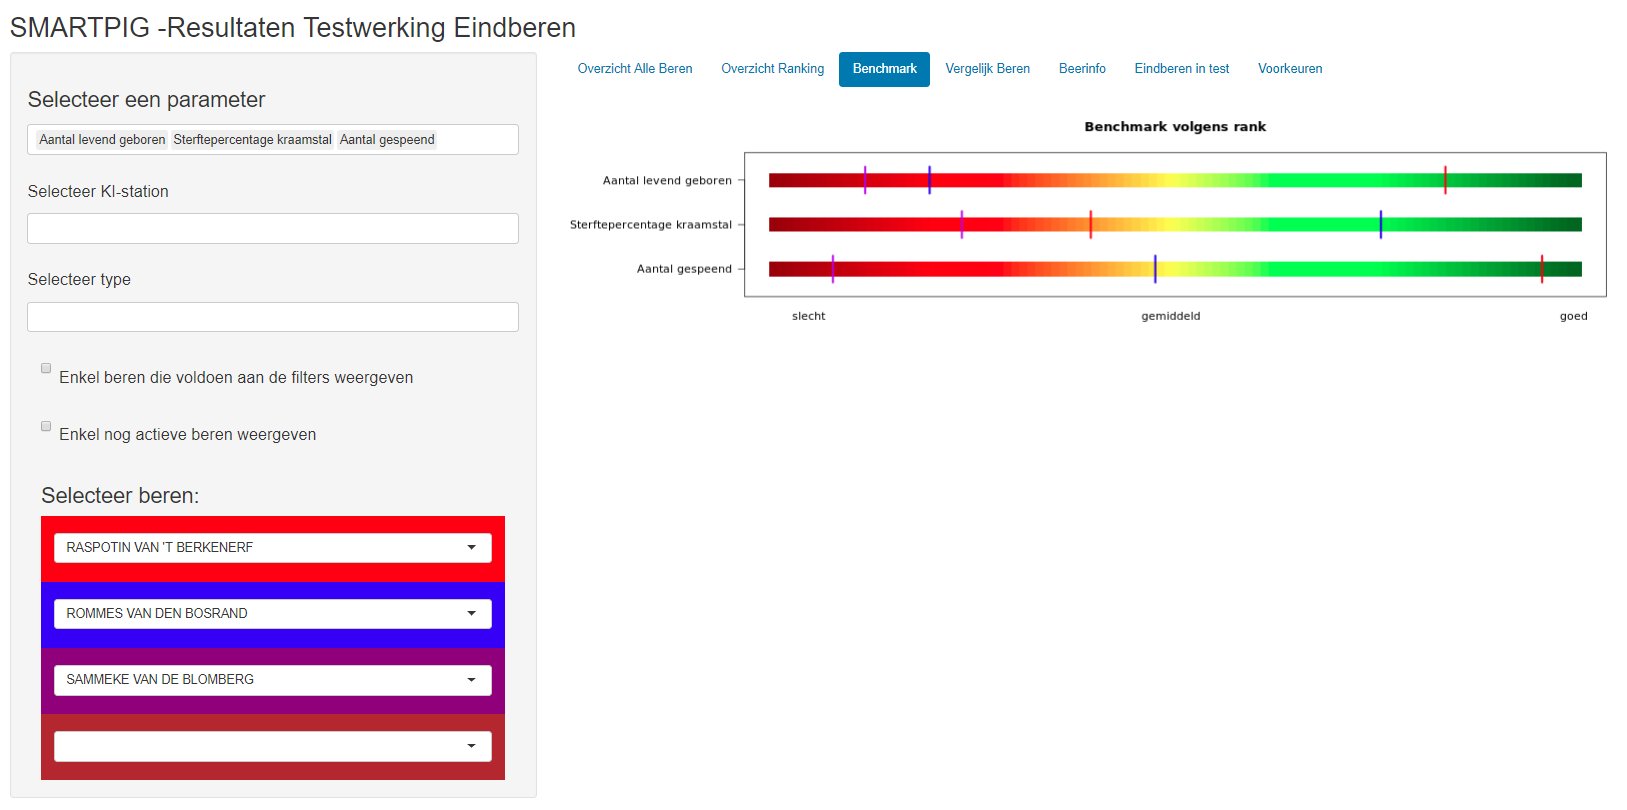Click the 'Selecteer een parameter' heading
Screen dimensions: 1627x810
pos(146,100)
